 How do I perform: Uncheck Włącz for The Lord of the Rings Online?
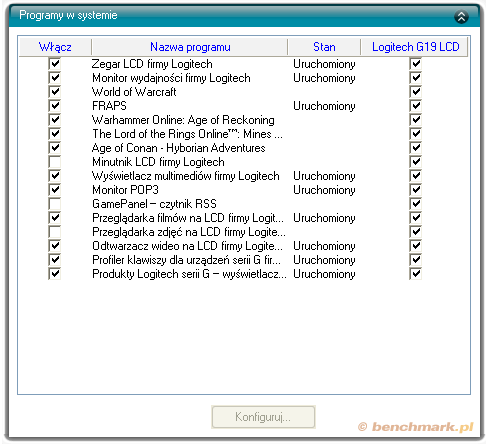55,134
